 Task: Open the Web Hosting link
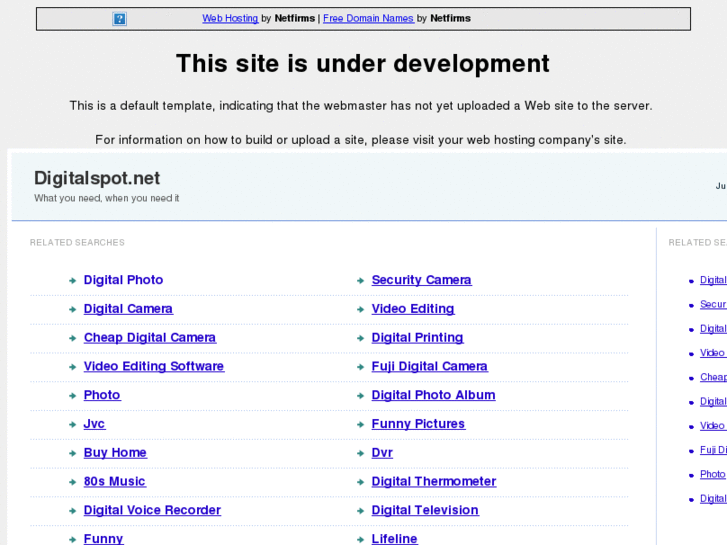point(230,18)
